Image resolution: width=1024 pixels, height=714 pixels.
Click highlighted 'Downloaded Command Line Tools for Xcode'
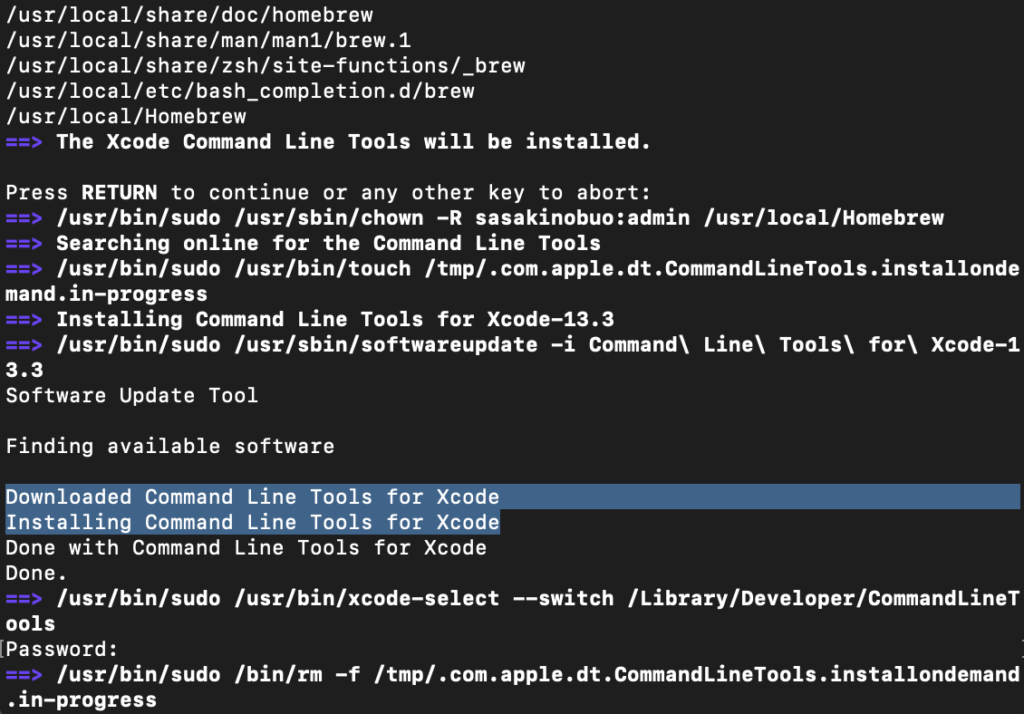click(253, 497)
